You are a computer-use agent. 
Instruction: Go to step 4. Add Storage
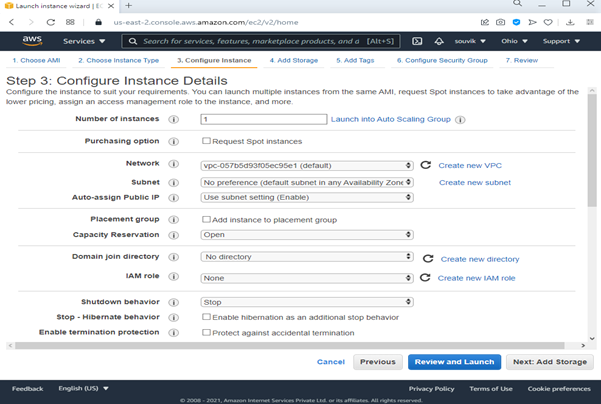[x=294, y=60]
